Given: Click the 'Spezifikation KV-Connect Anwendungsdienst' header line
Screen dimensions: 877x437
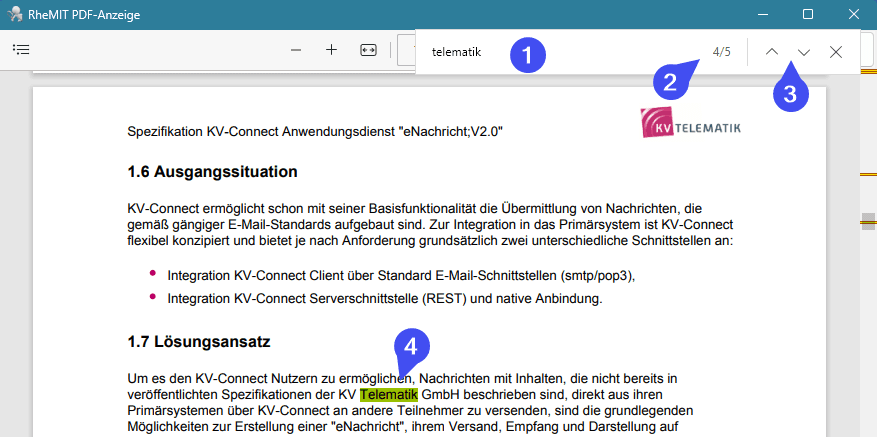Looking at the screenshot, I should [x=314, y=131].
